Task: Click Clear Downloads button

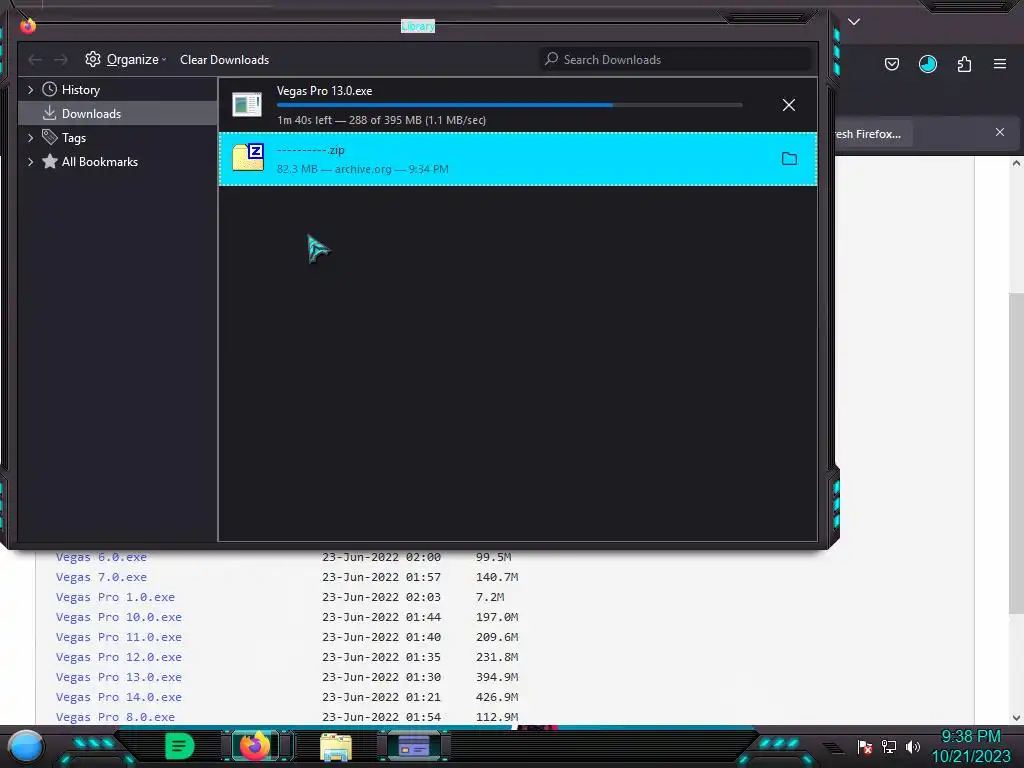Action: click(225, 59)
